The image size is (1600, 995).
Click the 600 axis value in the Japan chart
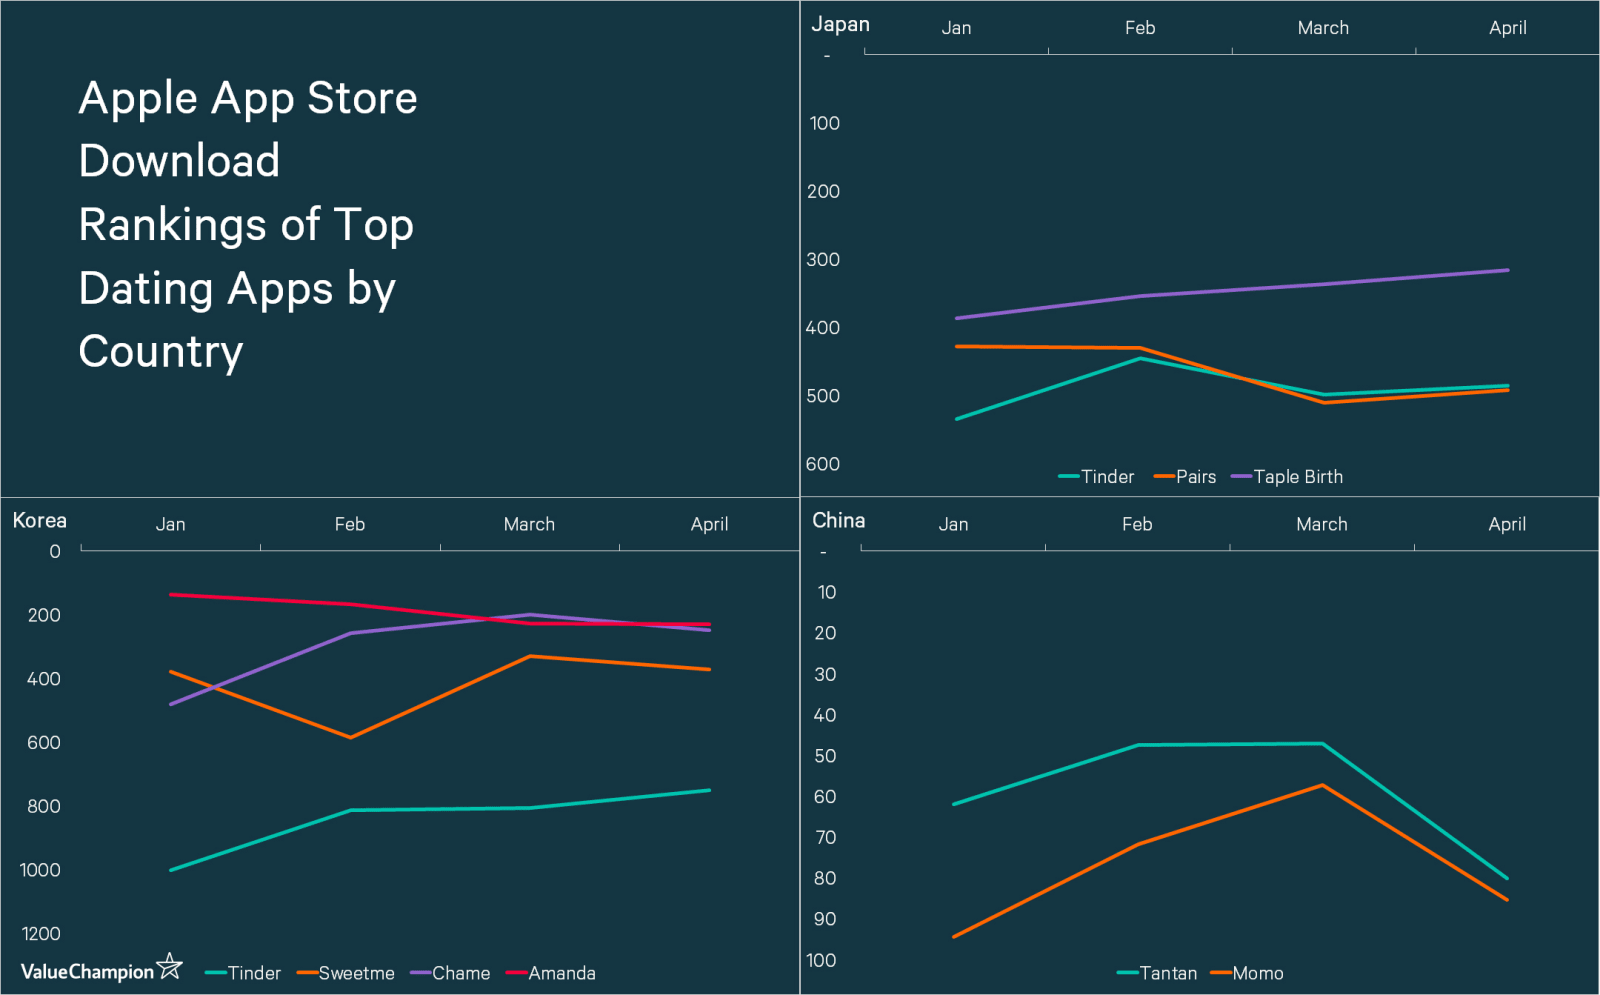tap(823, 464)
